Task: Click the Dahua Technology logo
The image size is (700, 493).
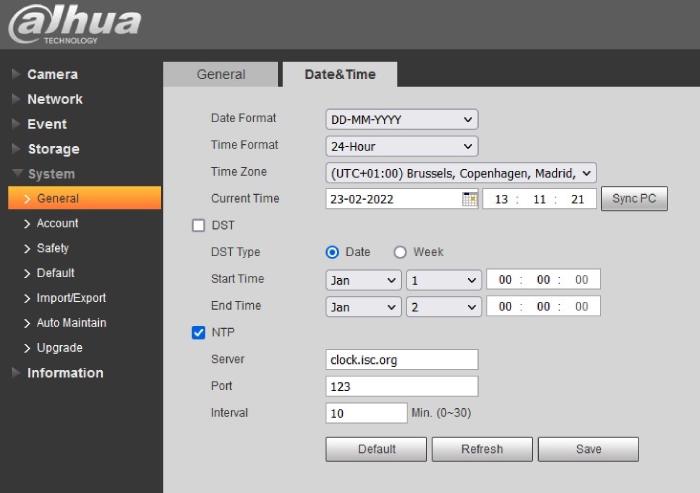Action: click(x=74, y=24)
